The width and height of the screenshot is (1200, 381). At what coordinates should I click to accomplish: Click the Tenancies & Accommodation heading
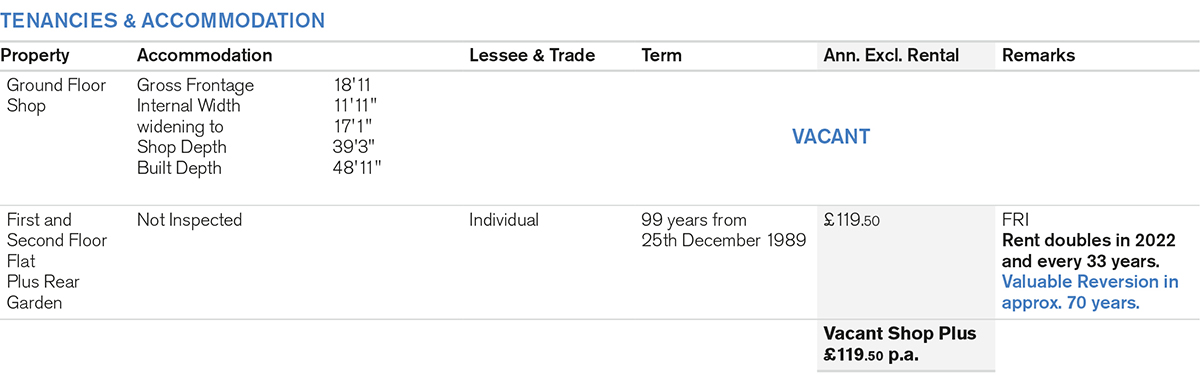[x=162, y=20]
